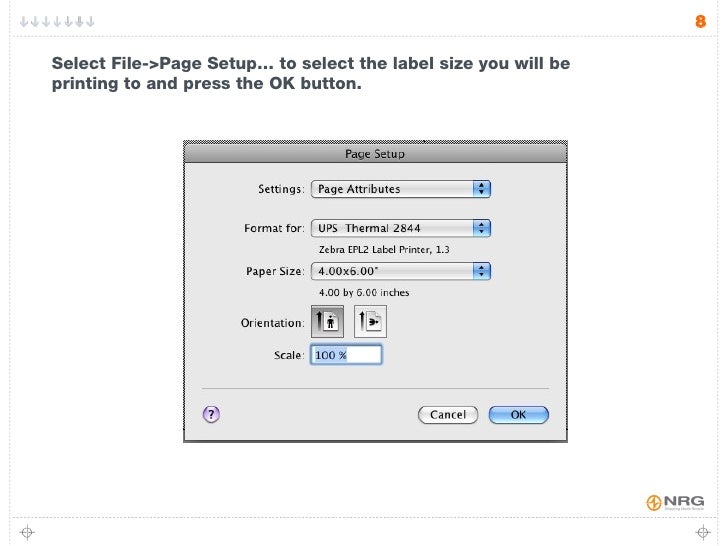Image resolution: width=728 pixels, height=546 pixels.
Task: Click the bottom-right crosshair registration mark
Action: click(703, 532)
